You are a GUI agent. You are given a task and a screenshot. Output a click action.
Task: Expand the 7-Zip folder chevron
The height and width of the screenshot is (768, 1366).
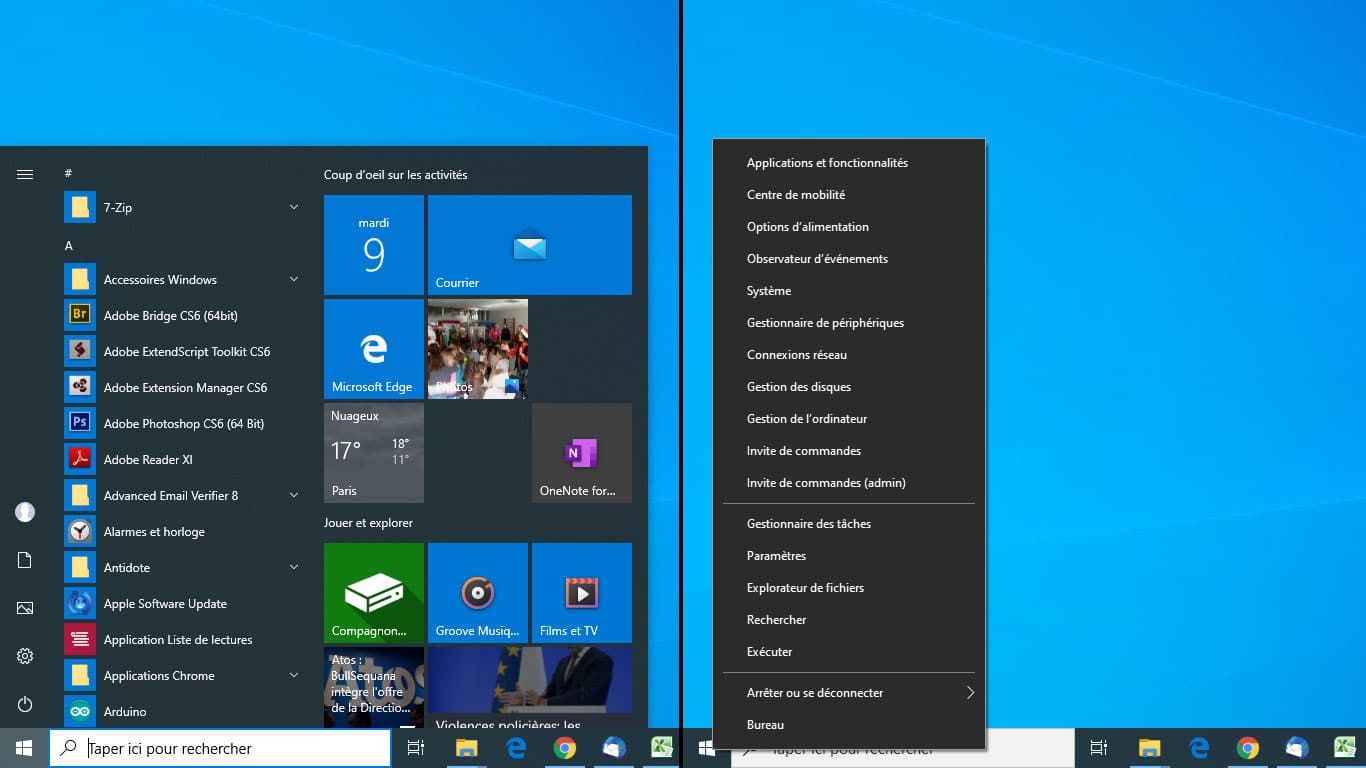pyautogui.click(x=293, y=208)
